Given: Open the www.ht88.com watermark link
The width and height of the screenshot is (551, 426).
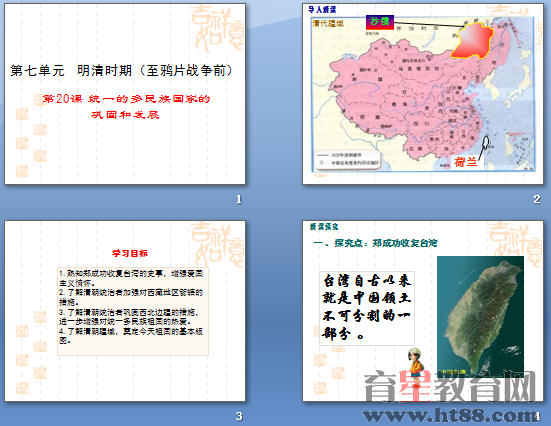Looking at the screenshot, I should tap(451, 416).
